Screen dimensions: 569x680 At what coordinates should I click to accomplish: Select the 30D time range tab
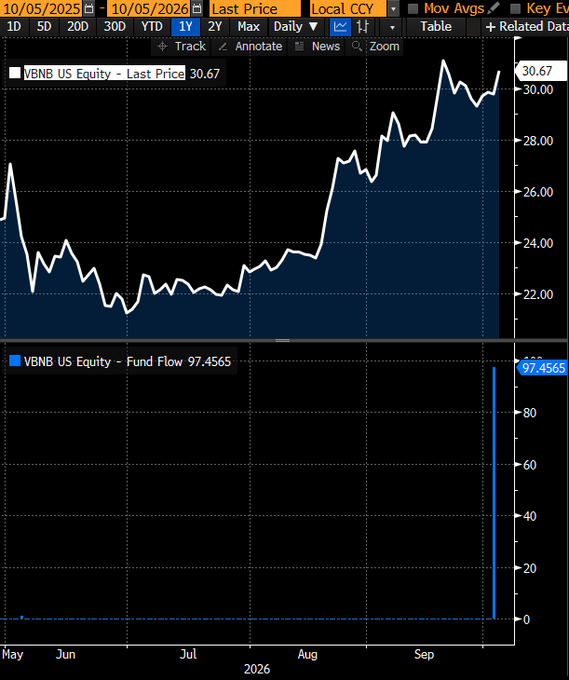coord(114,27)
